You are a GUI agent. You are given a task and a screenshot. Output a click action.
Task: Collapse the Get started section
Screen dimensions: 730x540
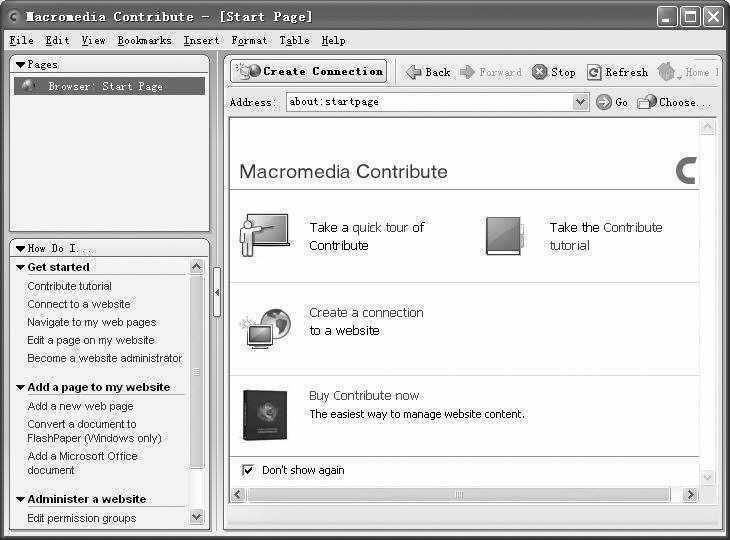[x=20, y=267]
